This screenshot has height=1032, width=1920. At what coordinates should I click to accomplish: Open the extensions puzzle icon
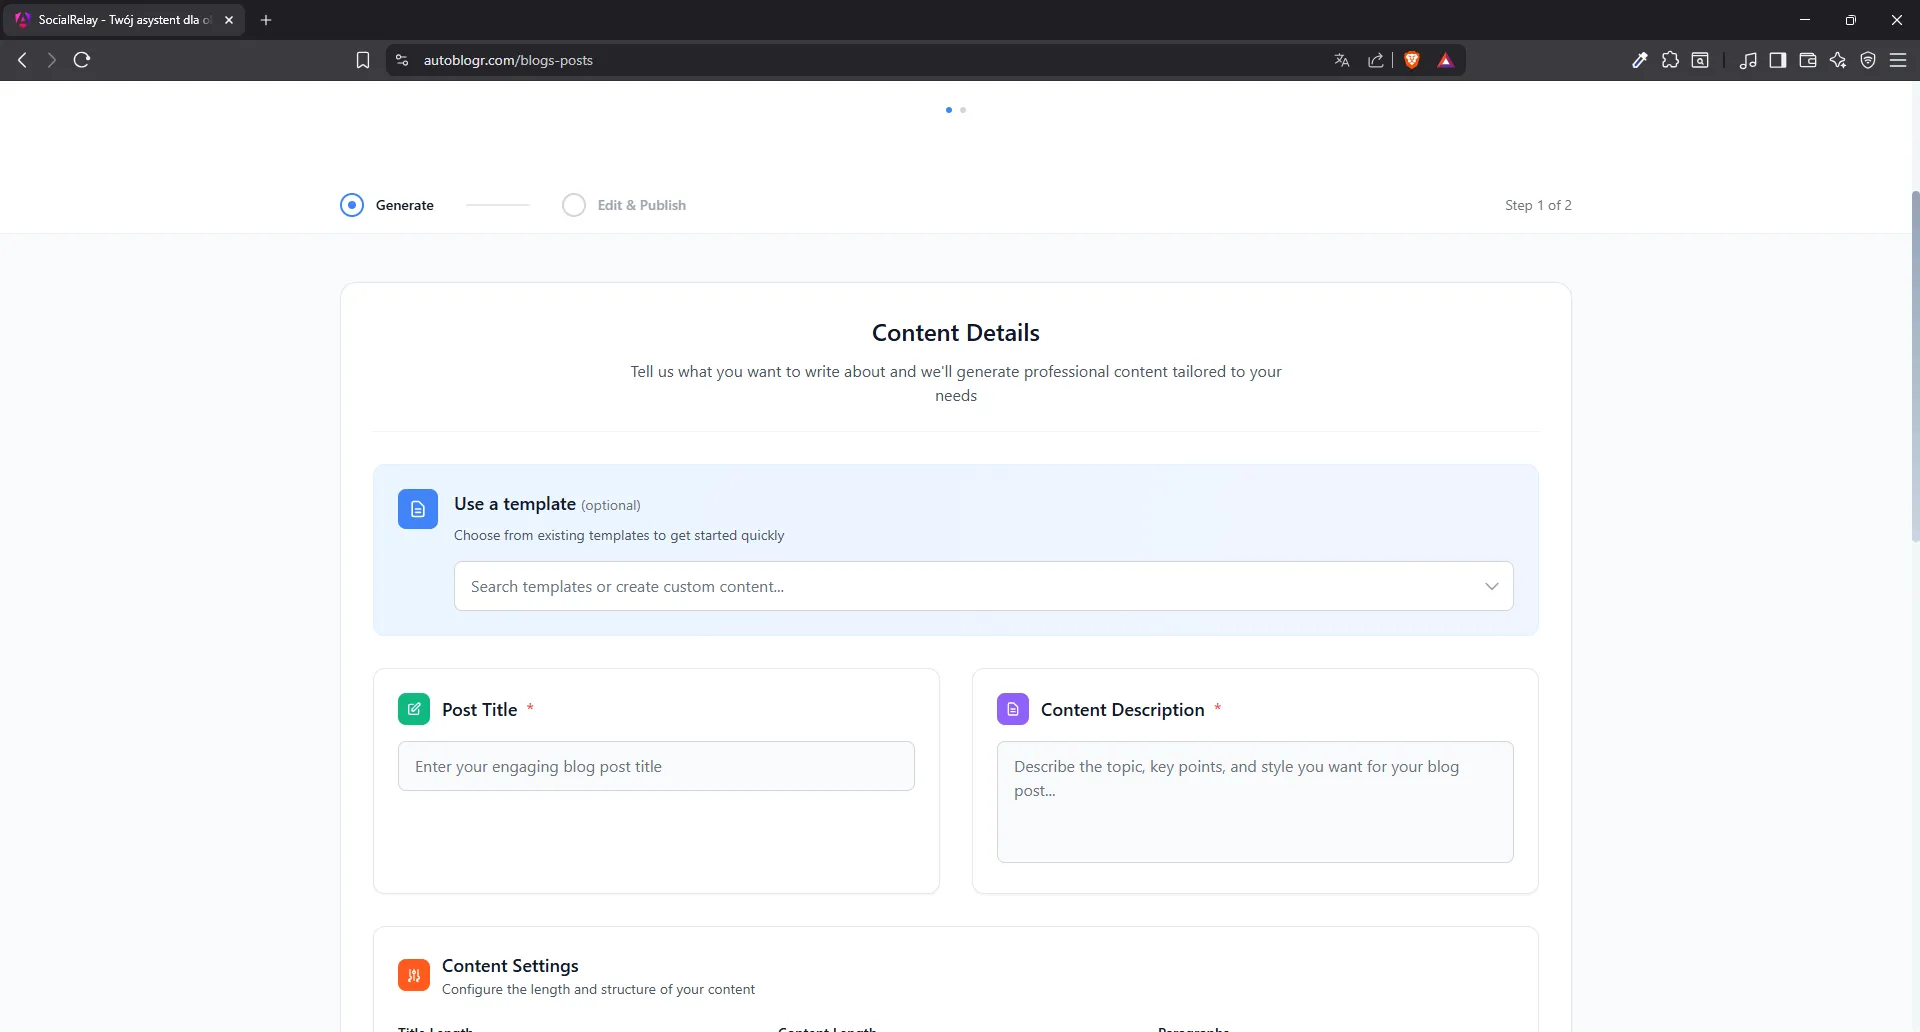click(x=1670, y=60)
